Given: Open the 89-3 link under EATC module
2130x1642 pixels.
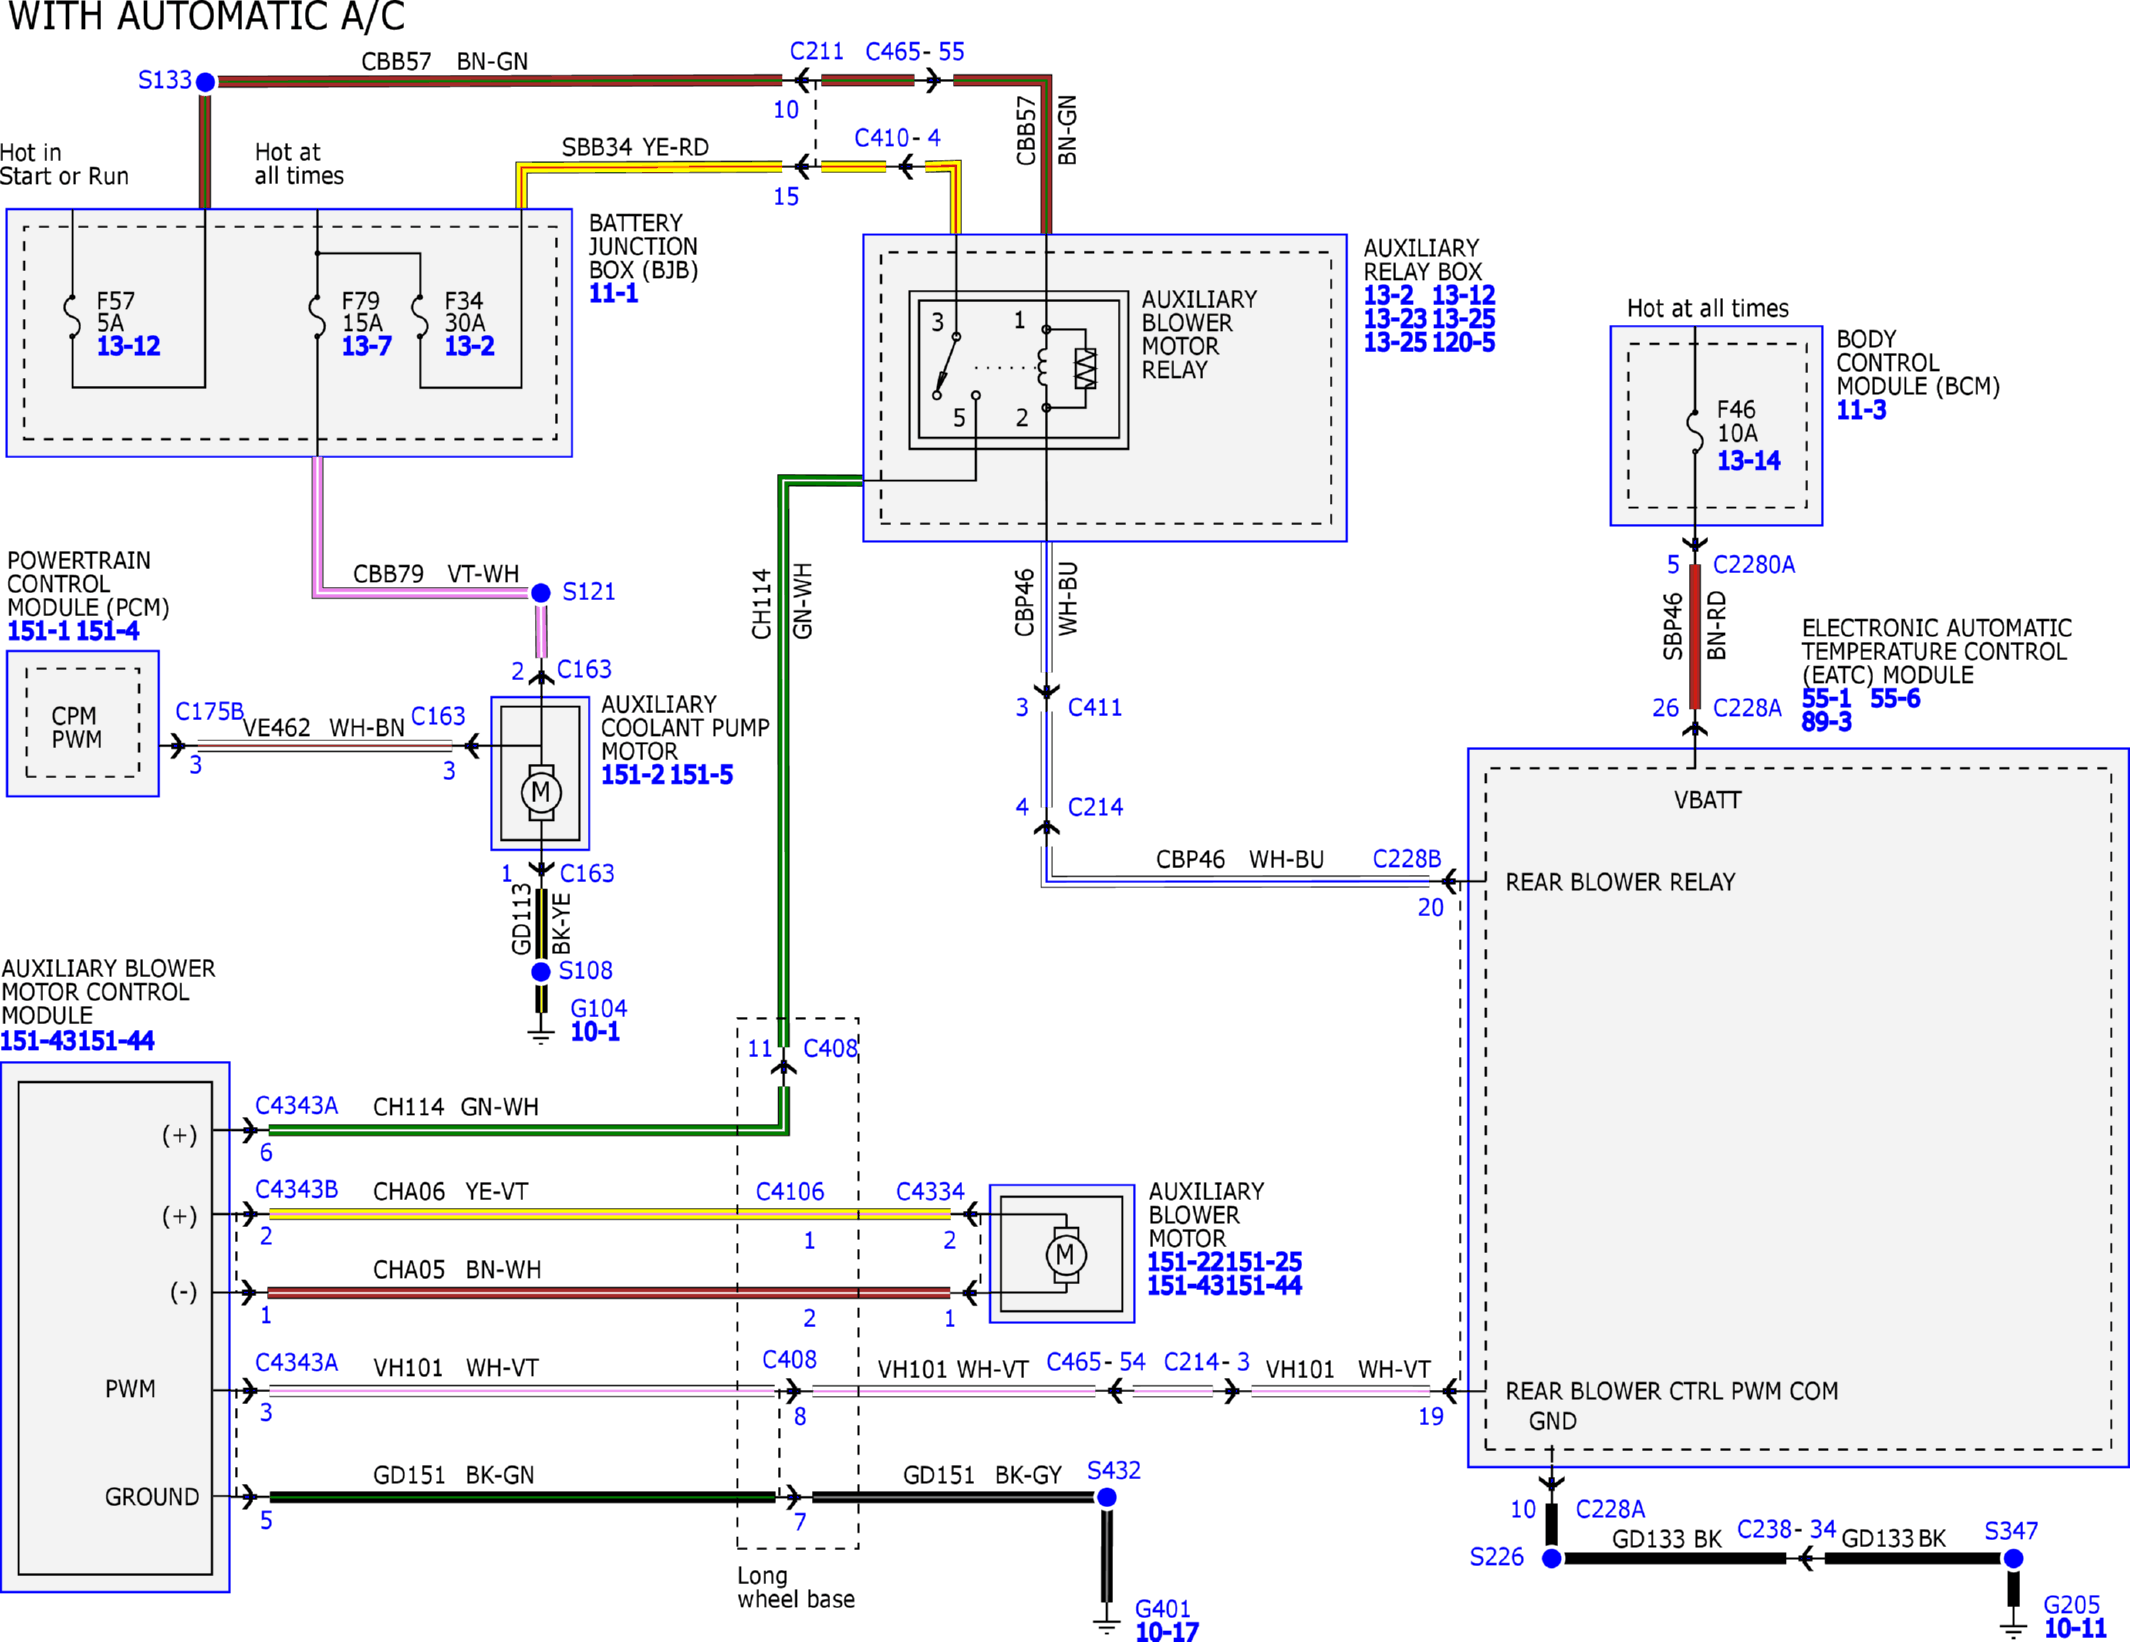Looking at the screenshot, I should [x=1826, y=722].
